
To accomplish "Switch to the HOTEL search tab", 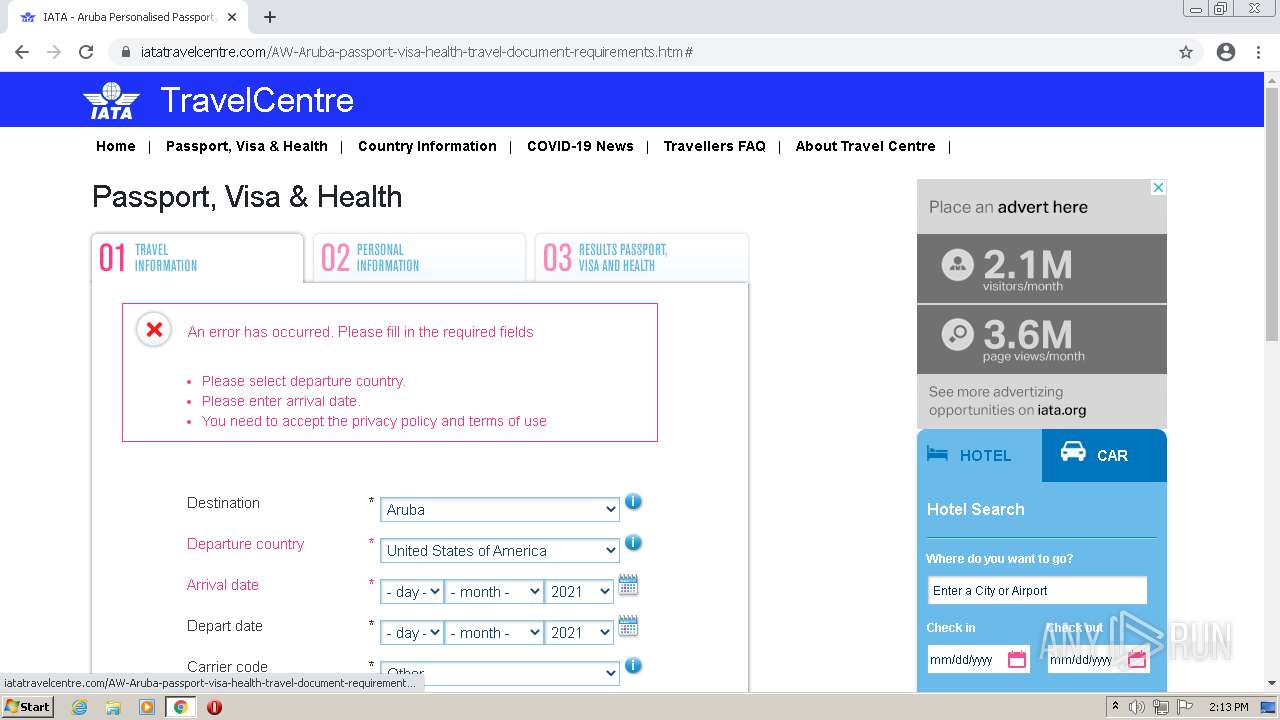I will (979, 455).
